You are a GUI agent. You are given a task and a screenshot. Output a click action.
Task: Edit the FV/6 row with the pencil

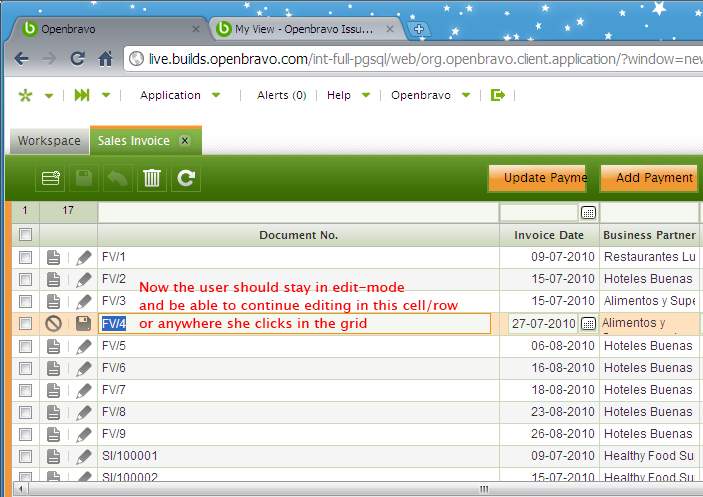(84, 368)
